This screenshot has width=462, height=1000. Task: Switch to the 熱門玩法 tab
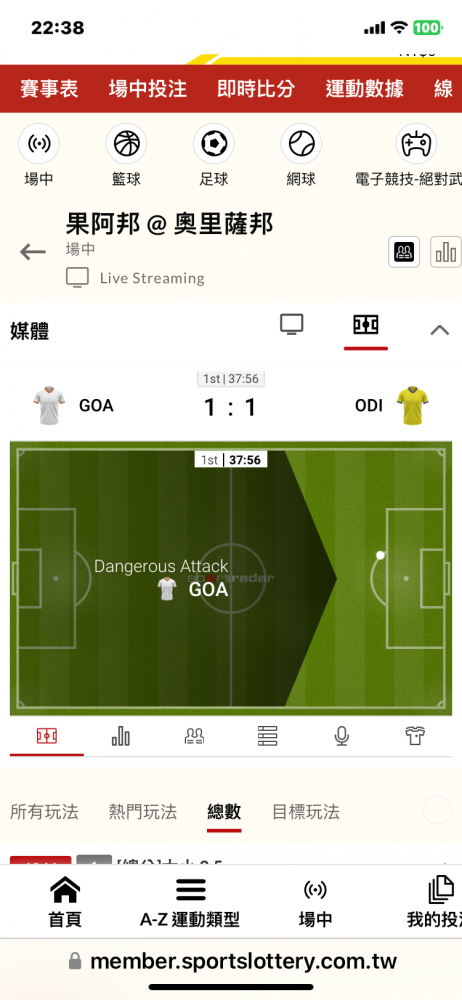coord(143,812)
